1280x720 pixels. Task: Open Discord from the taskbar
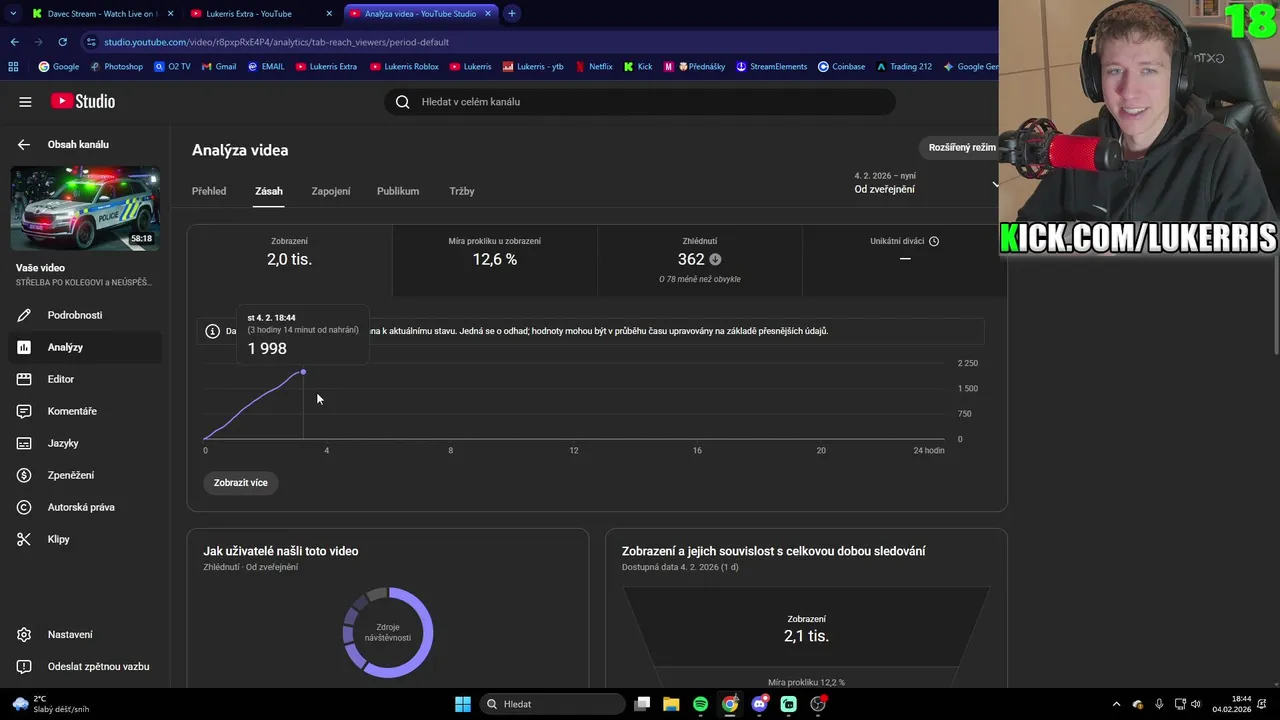759,704
